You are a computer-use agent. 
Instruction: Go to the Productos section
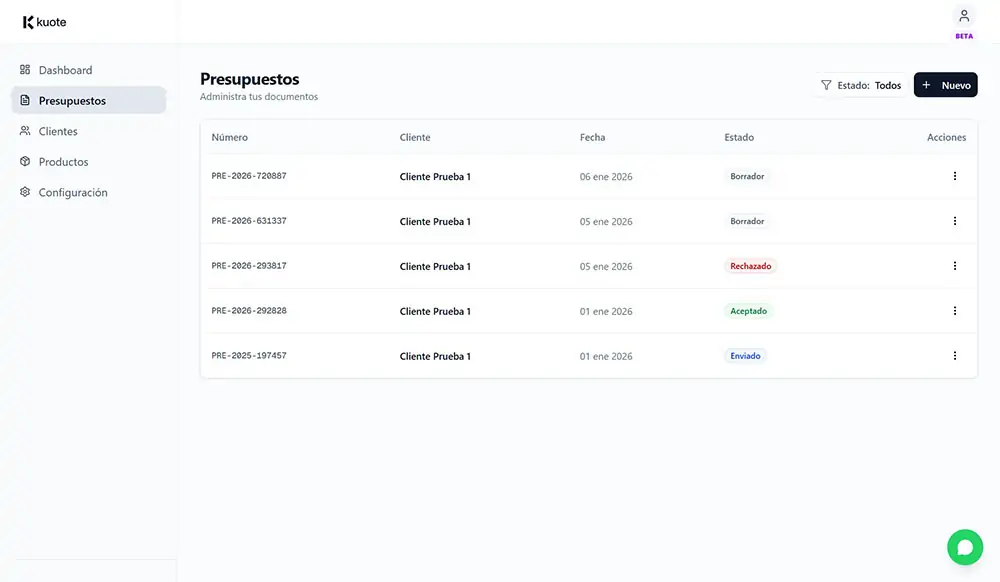click(63, 161)
